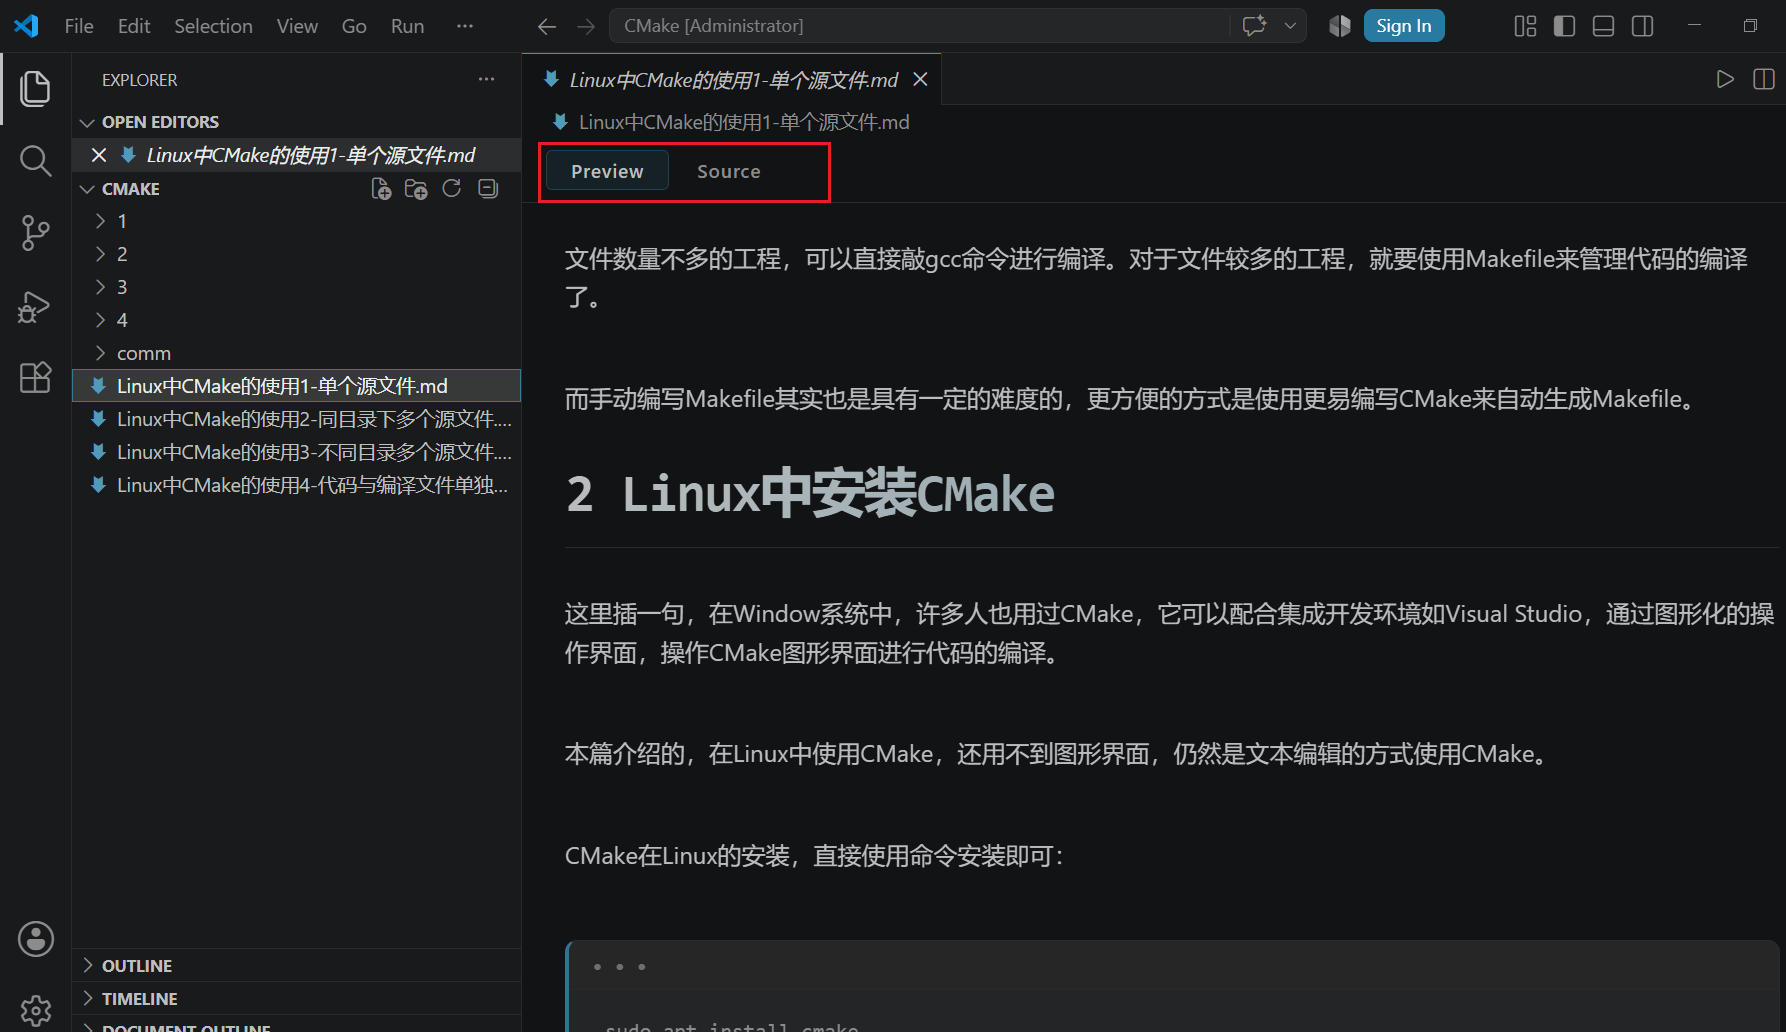Open the Copilot chat icon
The width and height of the screenshot is (1786, 1032).
(x=1254, y=26)
